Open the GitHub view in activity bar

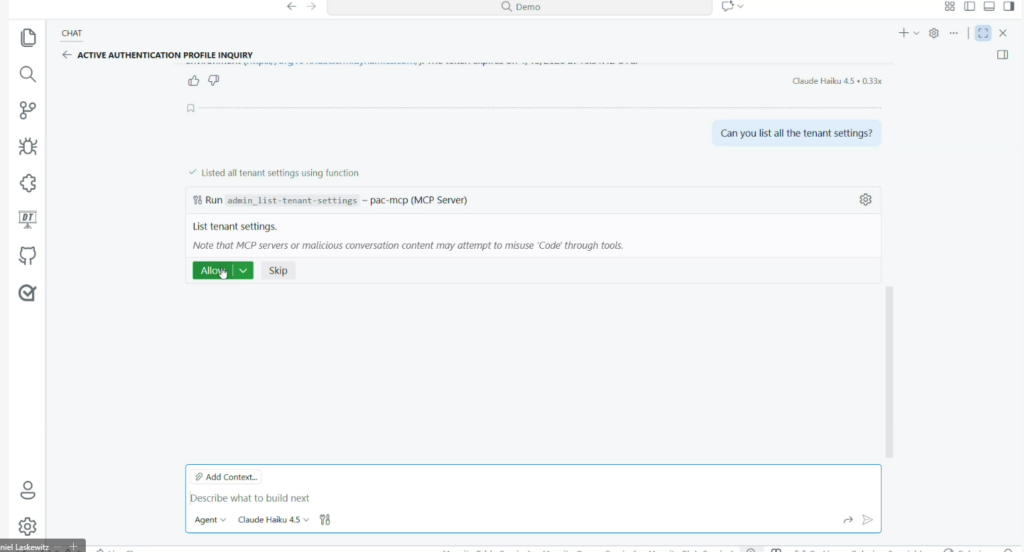click(27, 256)
